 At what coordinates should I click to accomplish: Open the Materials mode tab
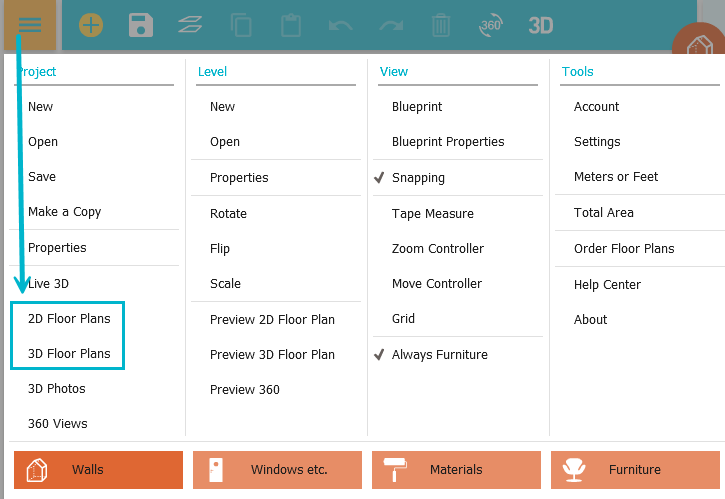tap(456, 470)
